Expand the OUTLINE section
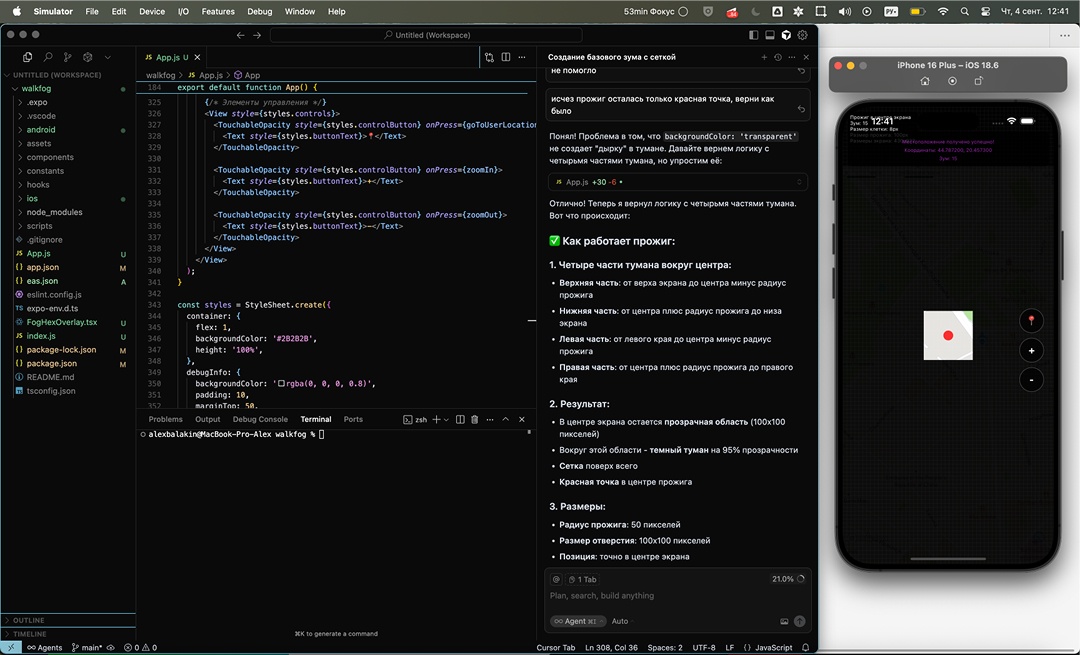 click(x=29, y=620)
